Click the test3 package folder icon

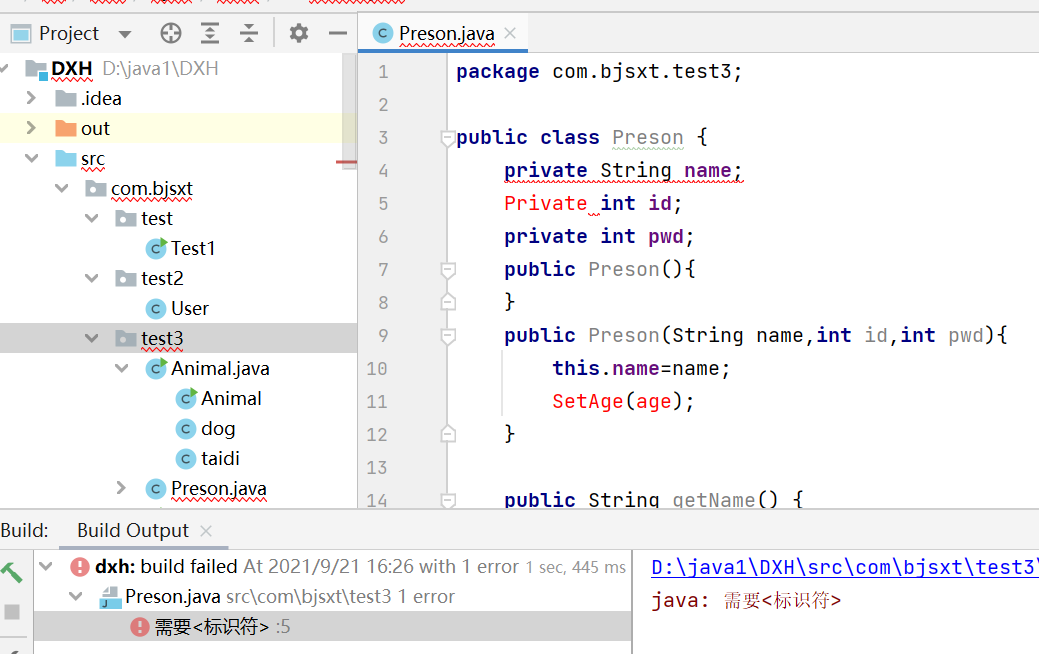tap(126, 339)
